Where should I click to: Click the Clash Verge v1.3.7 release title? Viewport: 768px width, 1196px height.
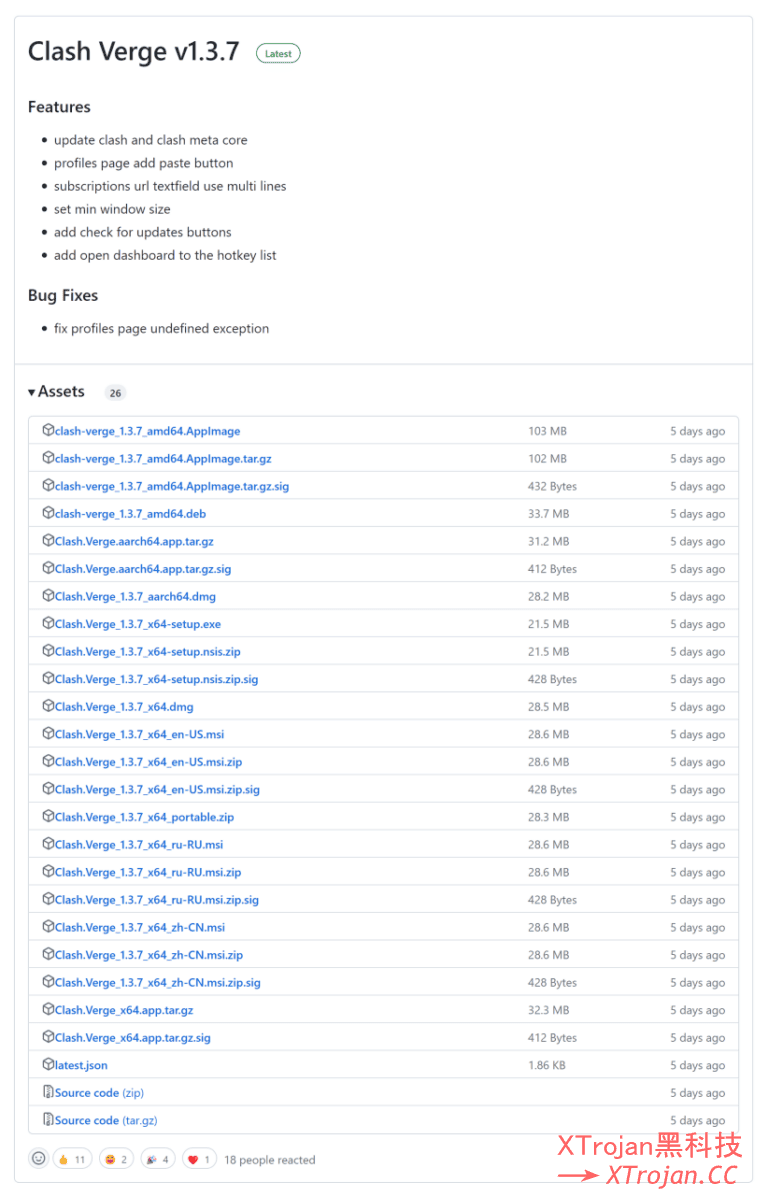(134, 52)
